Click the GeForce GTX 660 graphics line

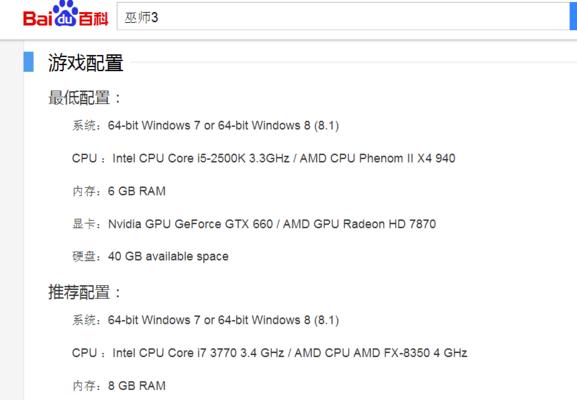[254, 224]
